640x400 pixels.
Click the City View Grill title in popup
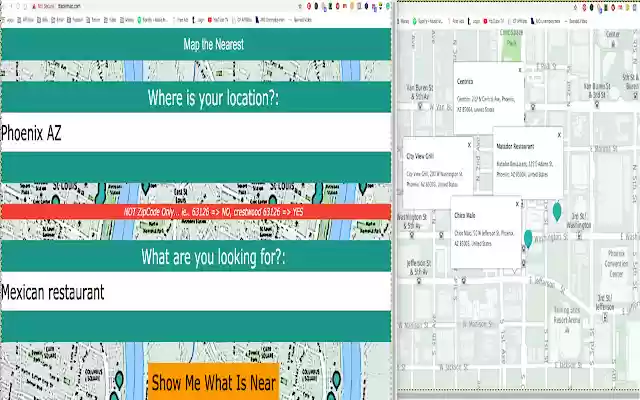click(420, 156)
